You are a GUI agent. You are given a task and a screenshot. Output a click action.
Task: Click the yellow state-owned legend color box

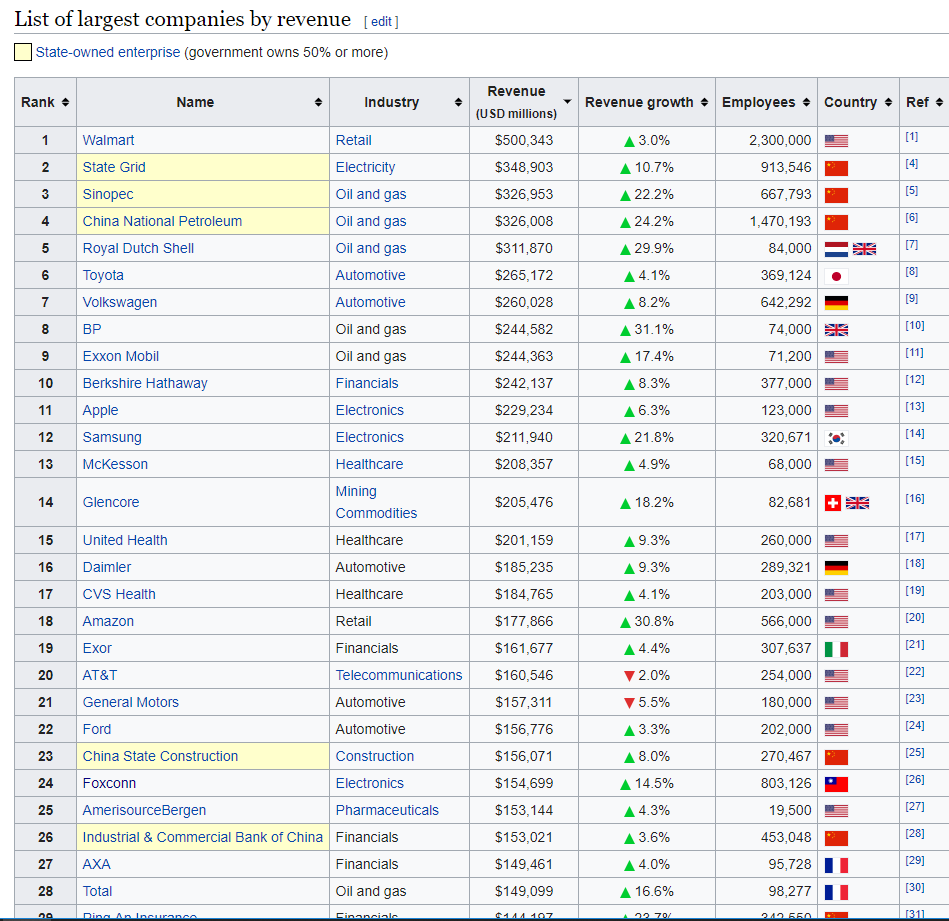pyautogui.click(x=23, y=52)
